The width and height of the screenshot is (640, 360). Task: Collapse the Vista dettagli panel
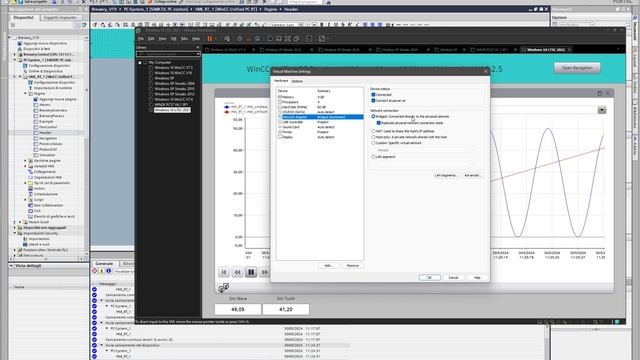click(11, 266)
